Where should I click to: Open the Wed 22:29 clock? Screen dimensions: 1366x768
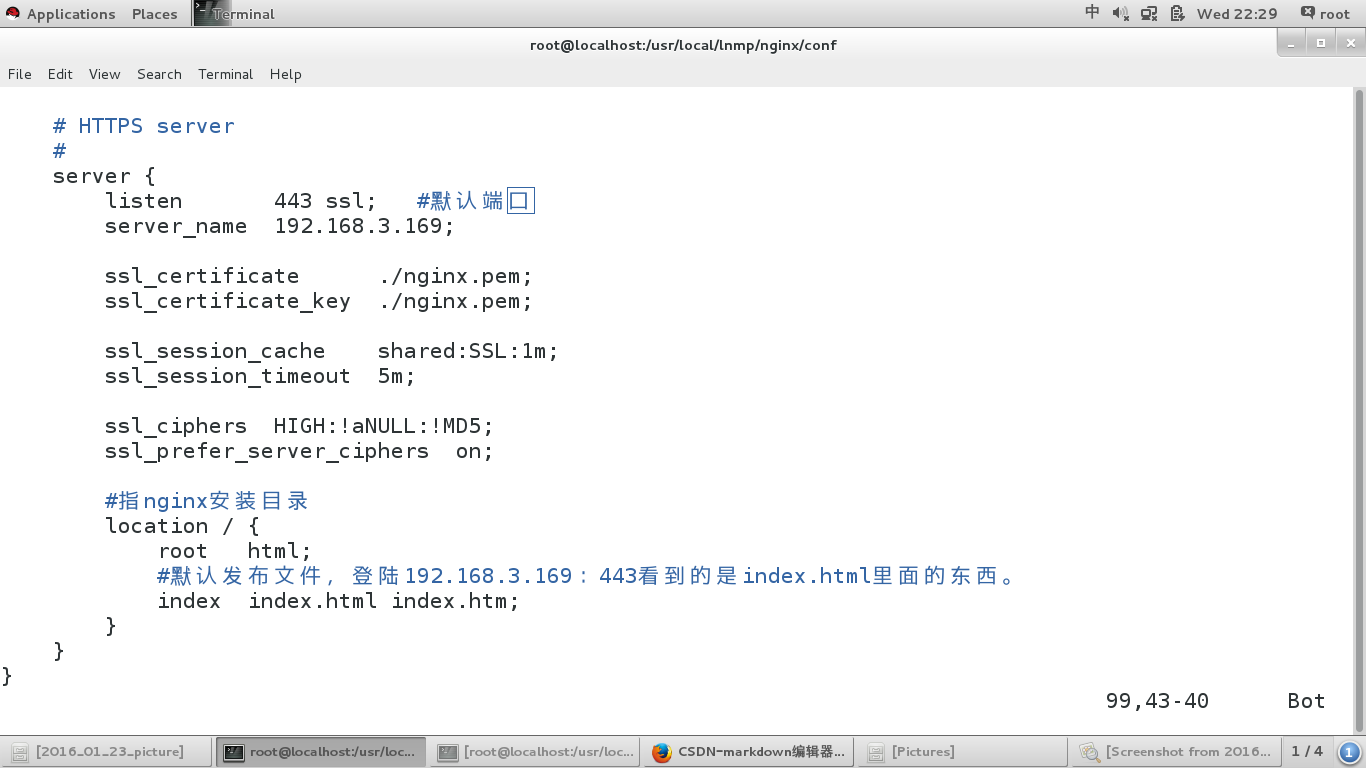[1237, 14]
